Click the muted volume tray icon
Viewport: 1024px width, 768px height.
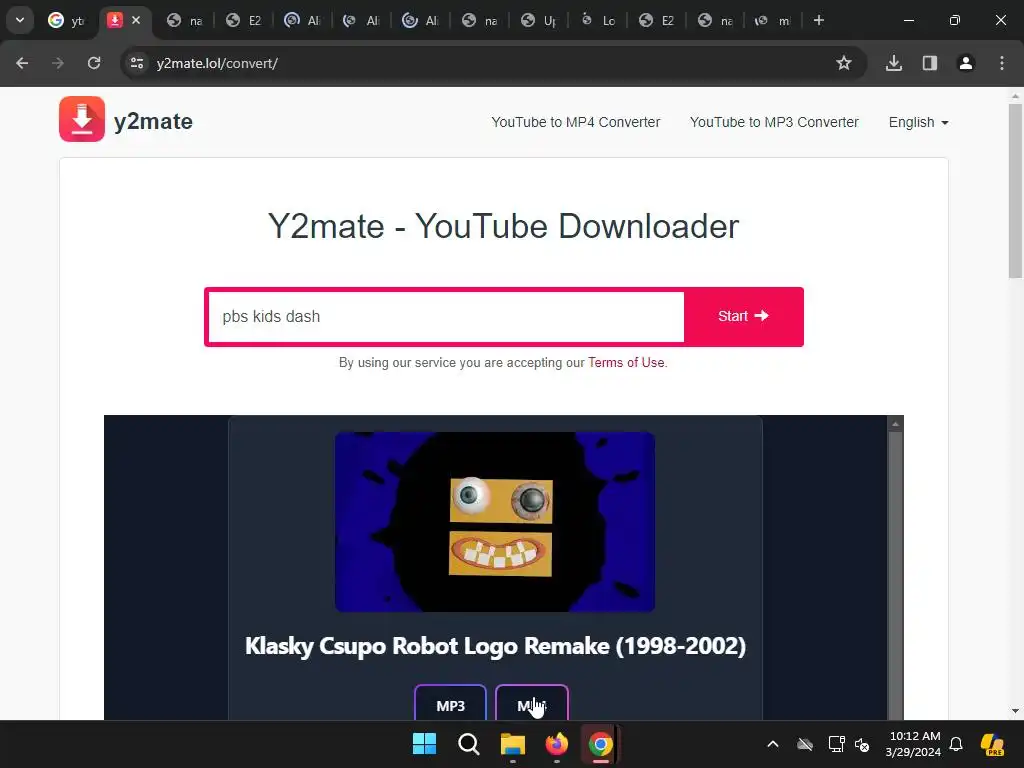(862, 744)
